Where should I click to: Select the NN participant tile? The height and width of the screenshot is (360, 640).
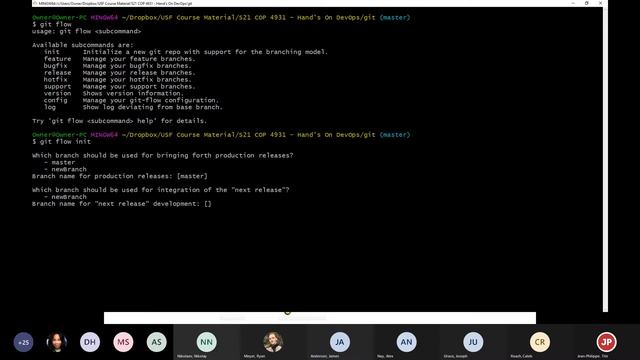(207, 342)
